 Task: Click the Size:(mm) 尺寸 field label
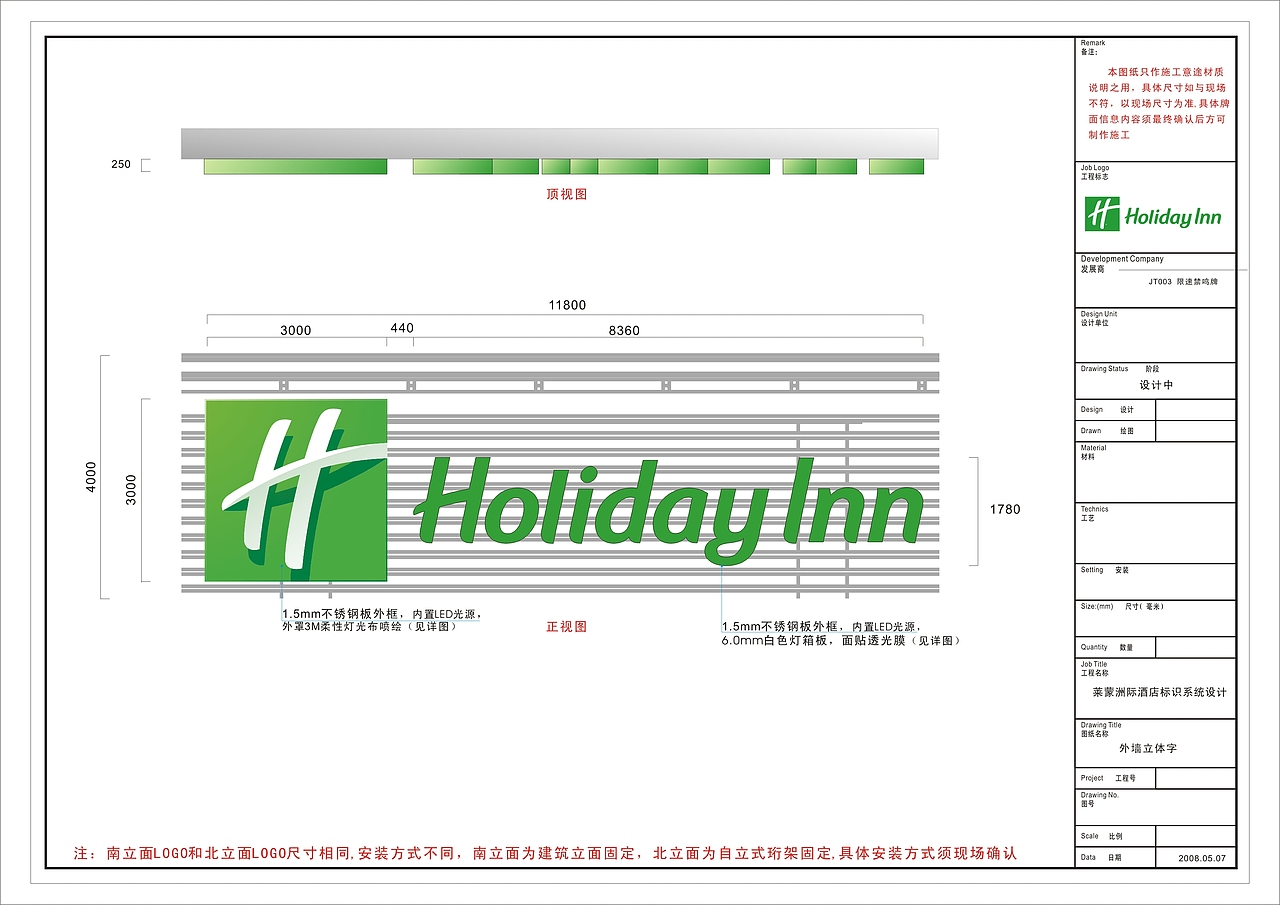(1122, 606)
